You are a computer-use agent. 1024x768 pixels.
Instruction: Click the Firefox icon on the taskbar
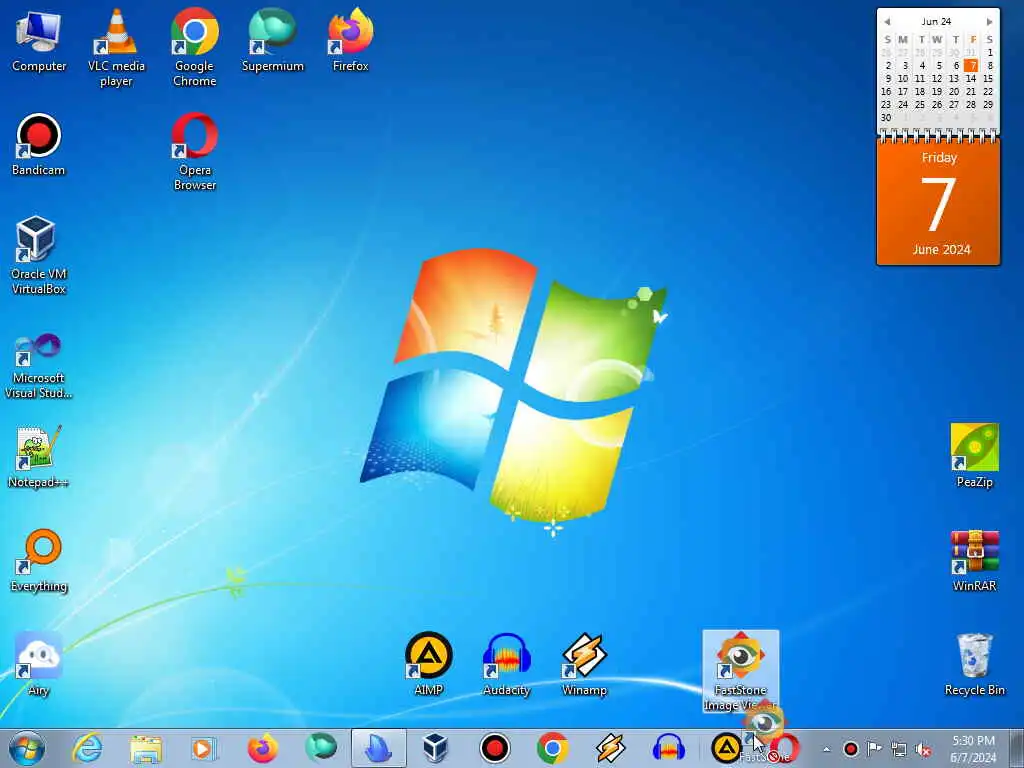pos(263,748)
